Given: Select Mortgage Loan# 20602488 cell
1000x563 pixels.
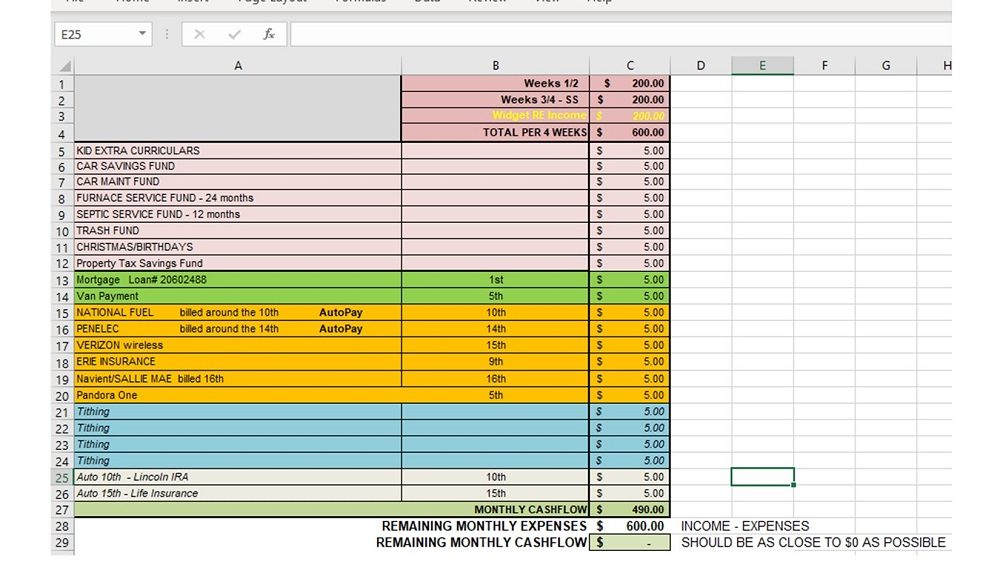Looking at the screenshot, I should point(238,280).
